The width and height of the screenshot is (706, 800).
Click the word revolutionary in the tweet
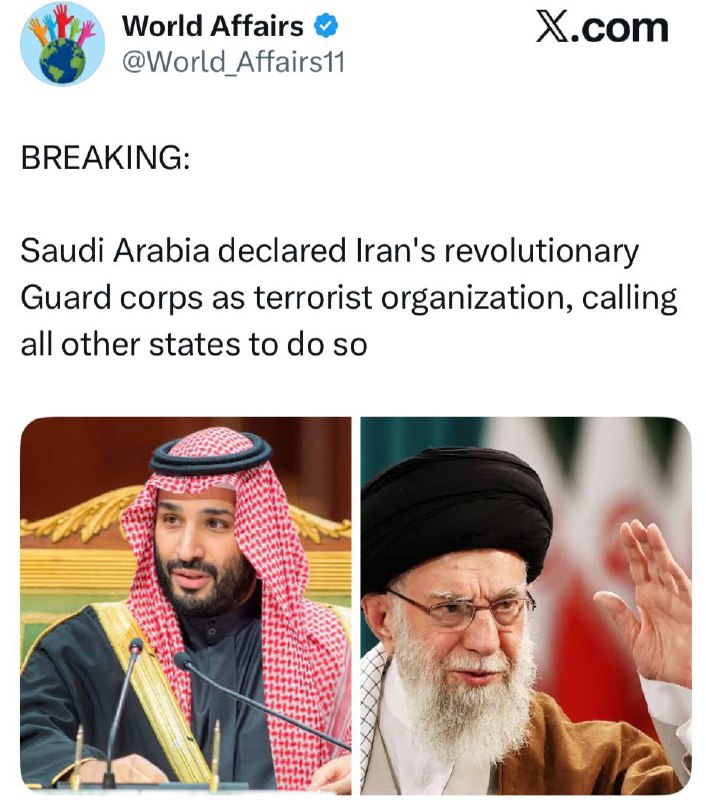[x=541, y=252]
